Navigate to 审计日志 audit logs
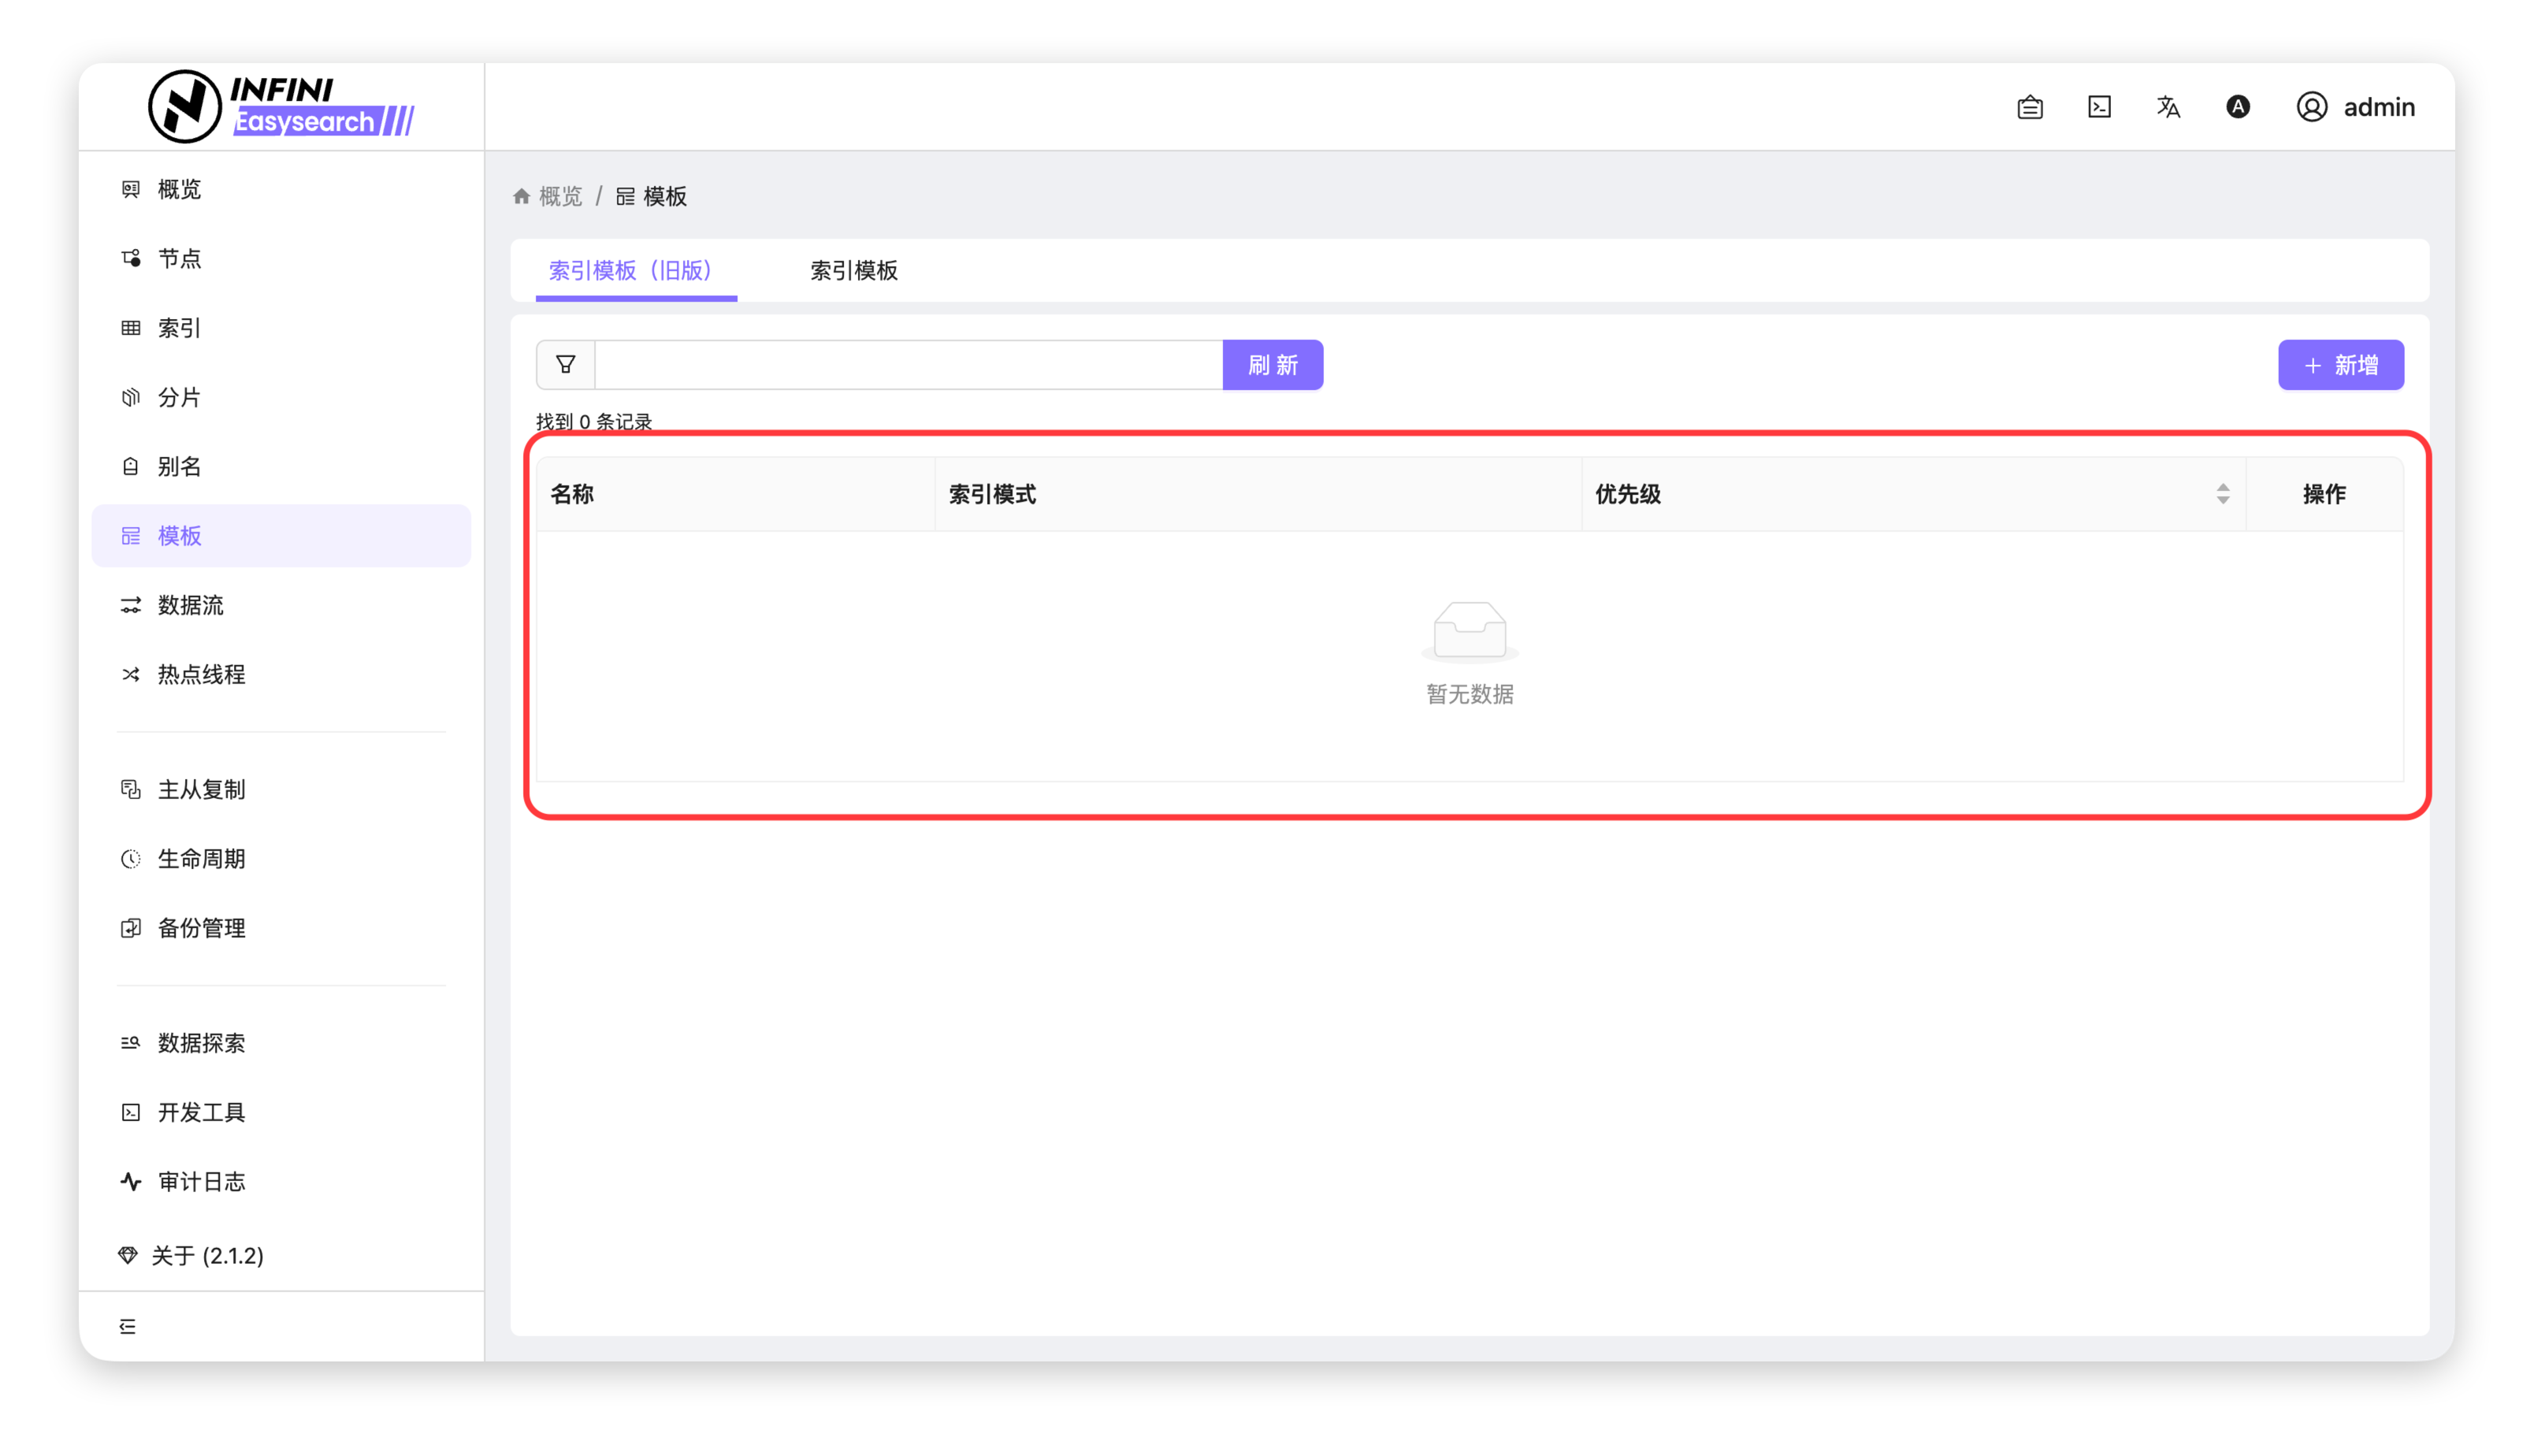This screenshot has height=1456, width=2534. point(201,1182)
